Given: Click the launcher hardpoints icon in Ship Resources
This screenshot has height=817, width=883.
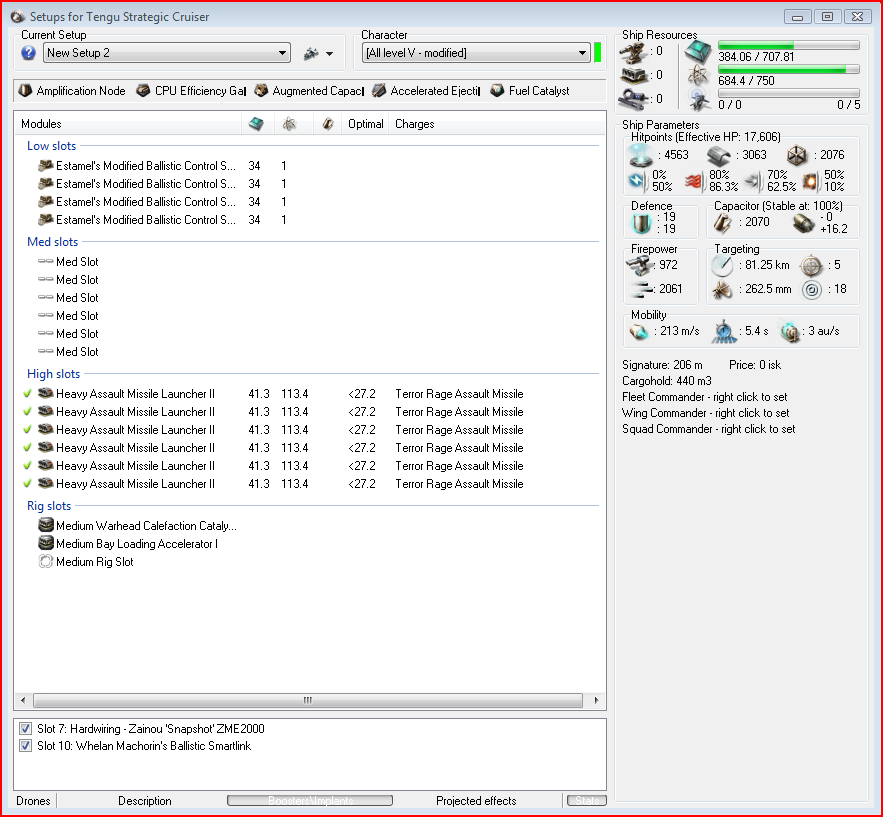Looking at the screenshot, I should click(x=633, y=75).
